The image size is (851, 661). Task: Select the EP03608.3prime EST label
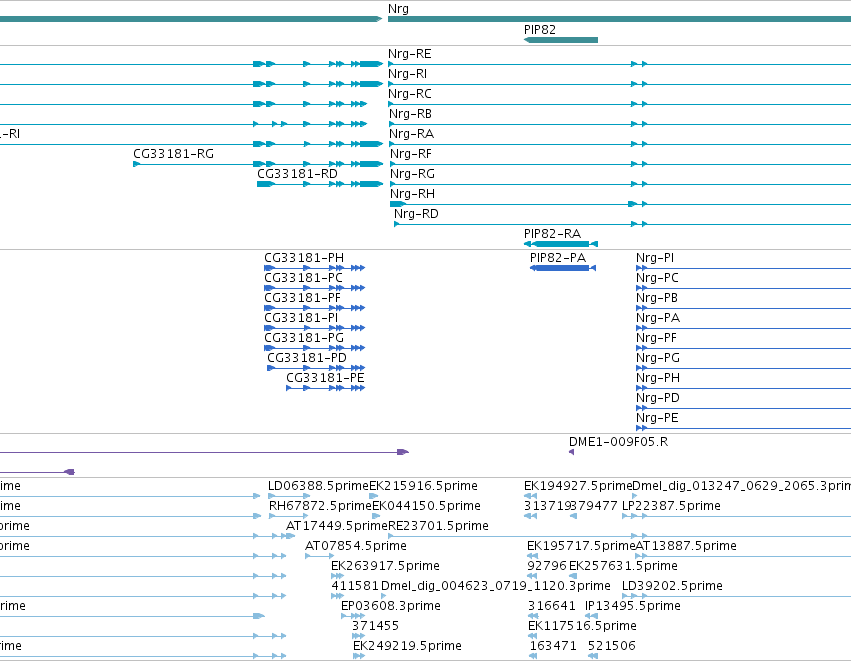coord(391,607)
